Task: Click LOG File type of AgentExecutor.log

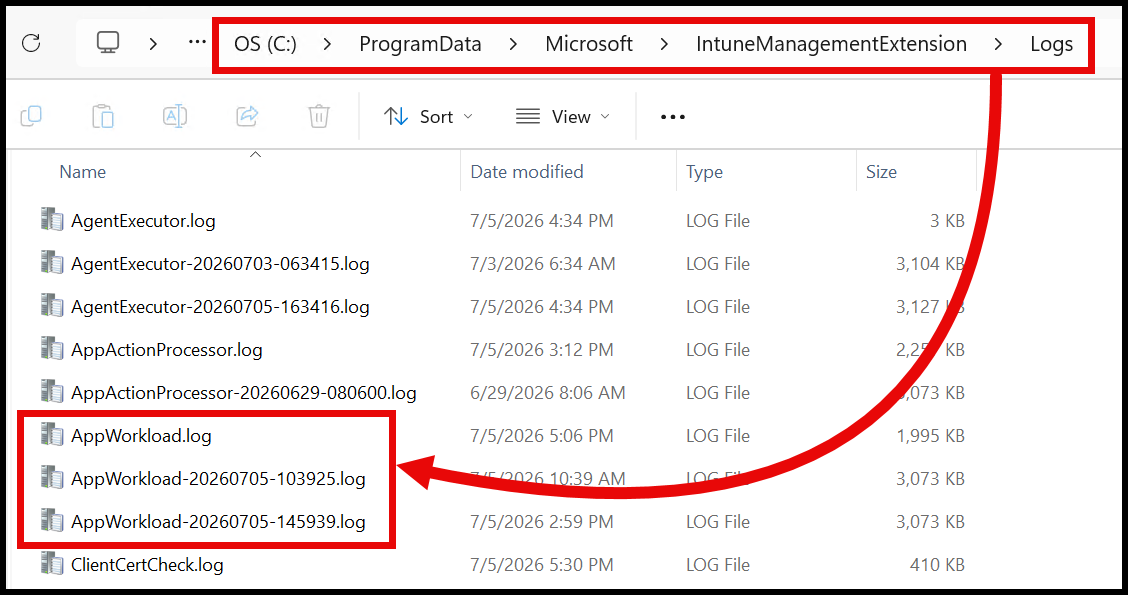Action: coord(718,221)
